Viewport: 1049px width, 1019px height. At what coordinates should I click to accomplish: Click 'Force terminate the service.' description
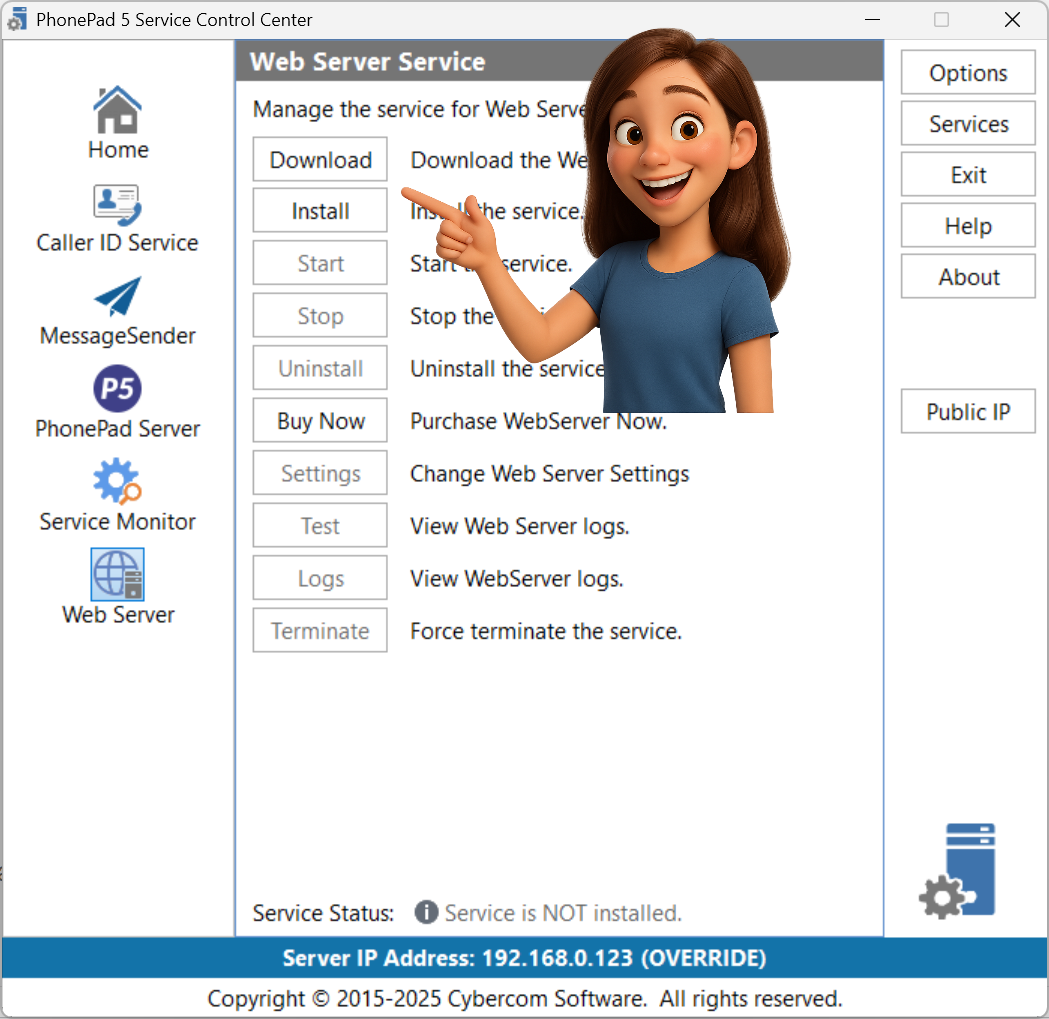[x=546, y=631]
